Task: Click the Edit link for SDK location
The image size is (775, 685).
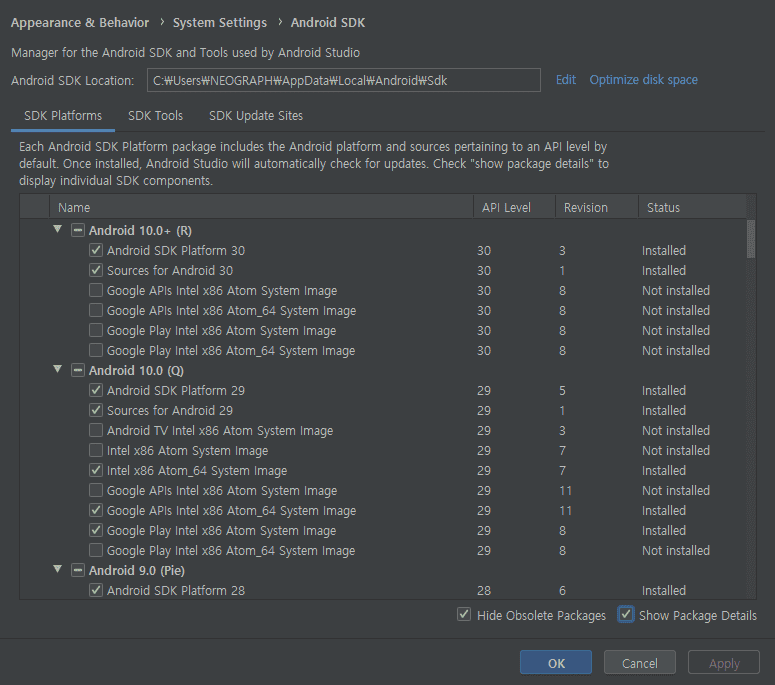Action: point(566,80)
